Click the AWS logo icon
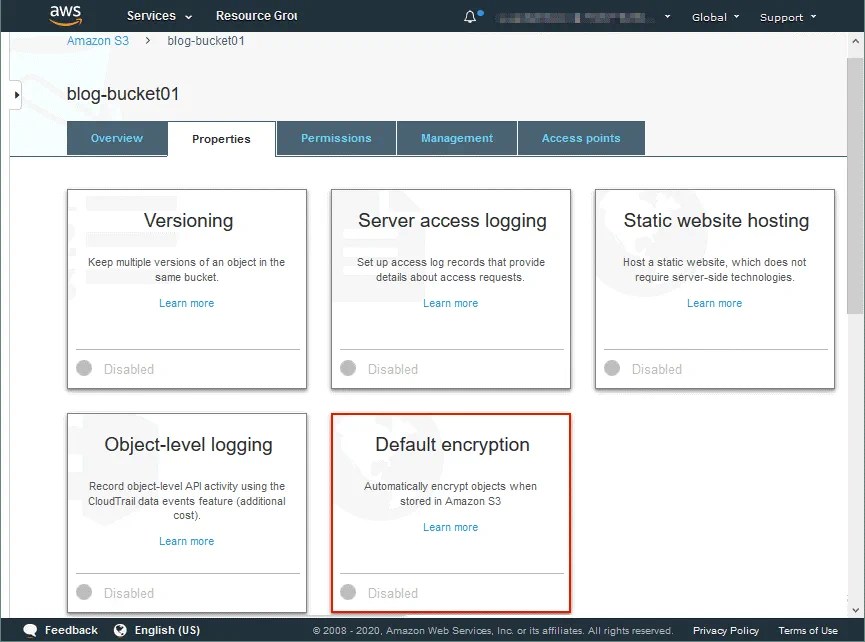Viewport: 865px width, 642px height. pos(64,15)
